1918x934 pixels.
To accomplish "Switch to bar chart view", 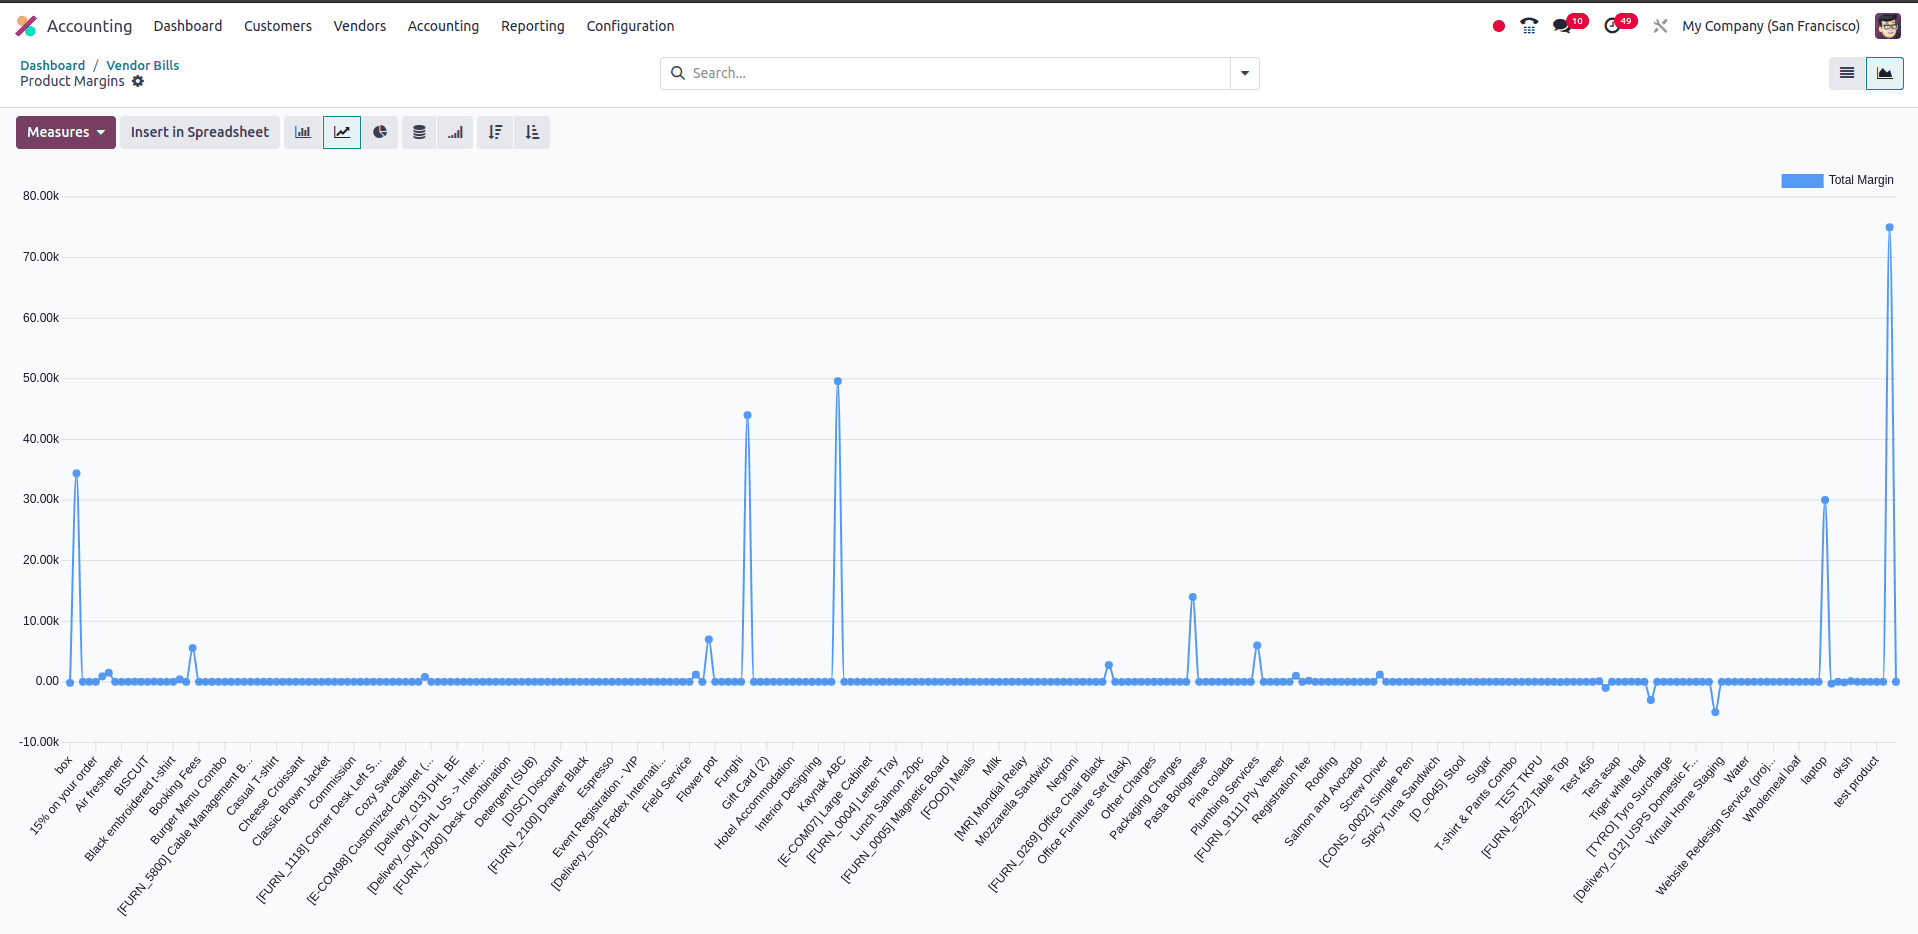I will [x=303, y=132].
